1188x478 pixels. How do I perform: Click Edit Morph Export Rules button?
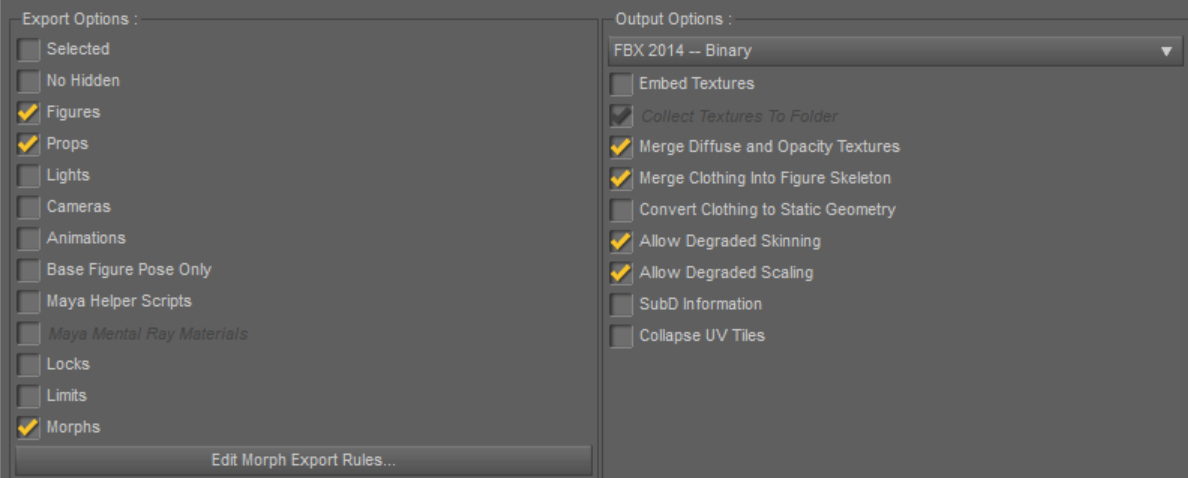[x=303, y=460]
